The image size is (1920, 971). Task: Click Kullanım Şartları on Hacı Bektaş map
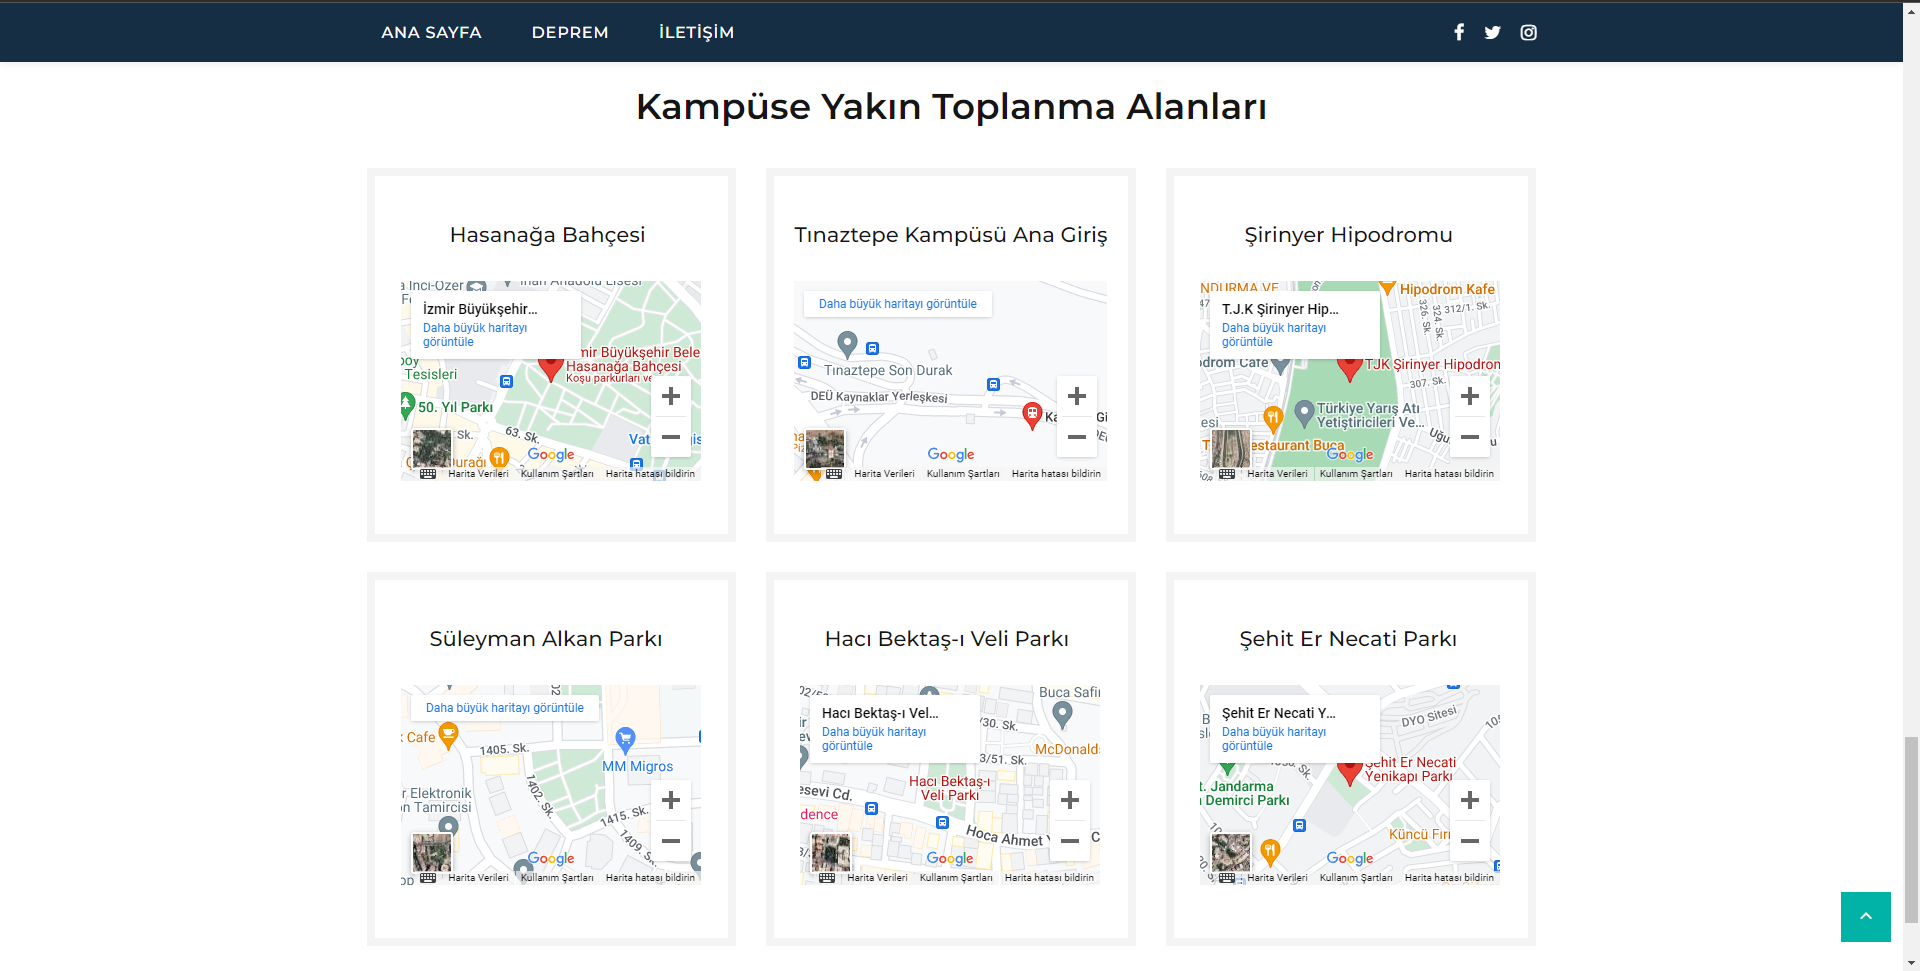(956, 878)
